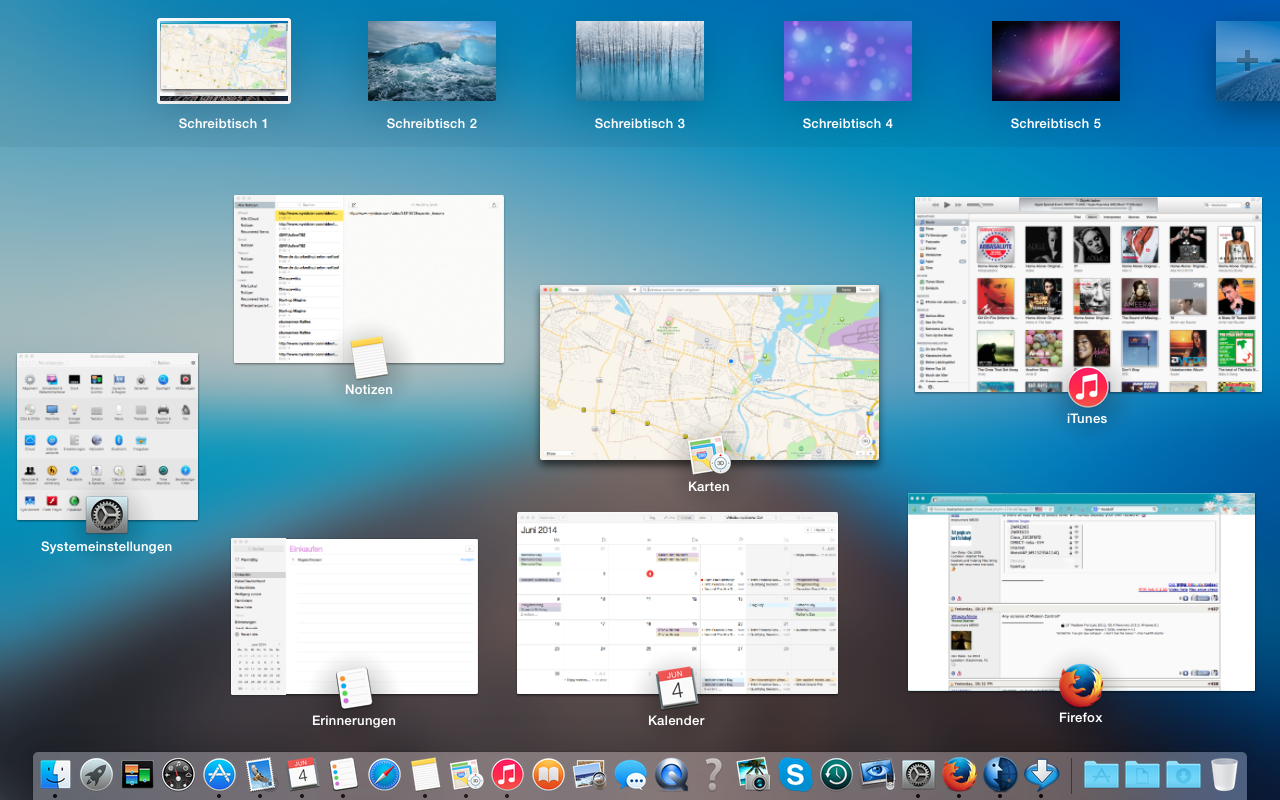Viewport: 1280px width, 800px height.
Task: Bring the Karten map window forward
Action: [709, 372]
